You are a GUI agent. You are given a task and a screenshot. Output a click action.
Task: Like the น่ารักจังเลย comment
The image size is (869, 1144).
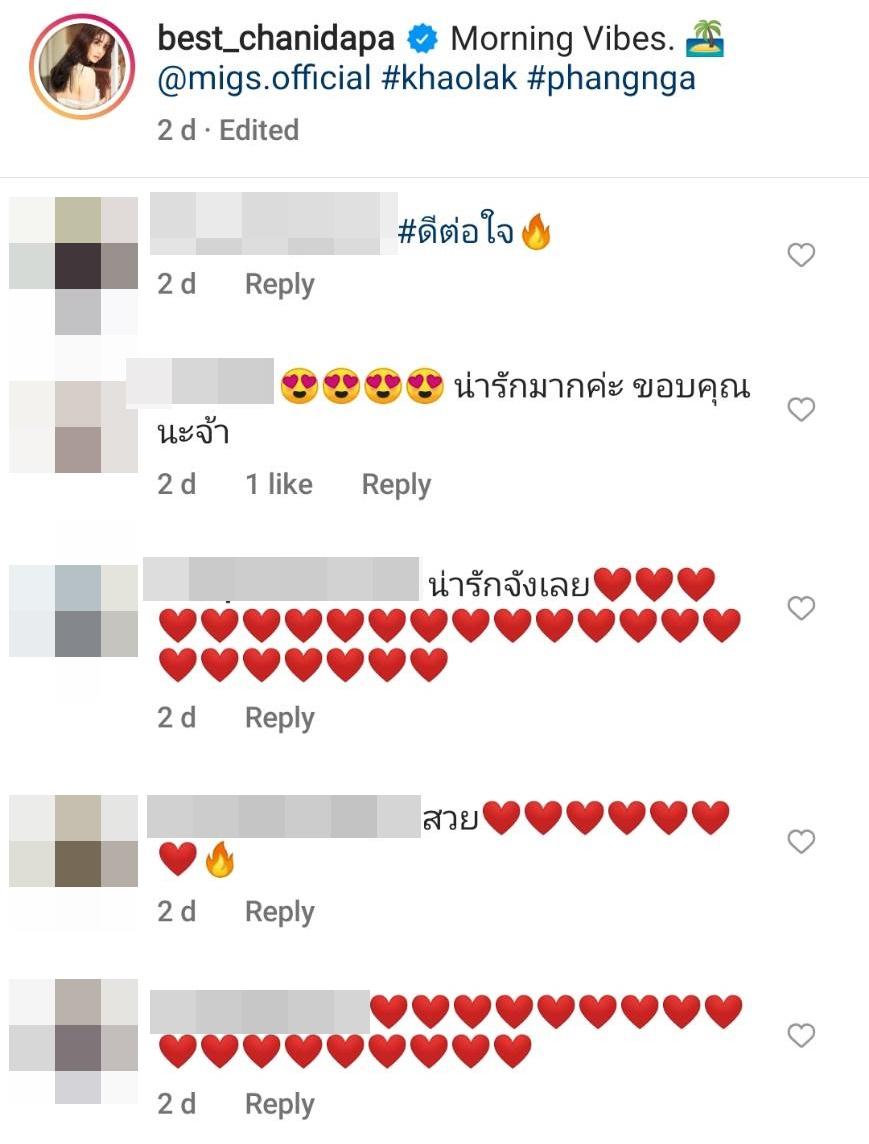click(801, 608)
